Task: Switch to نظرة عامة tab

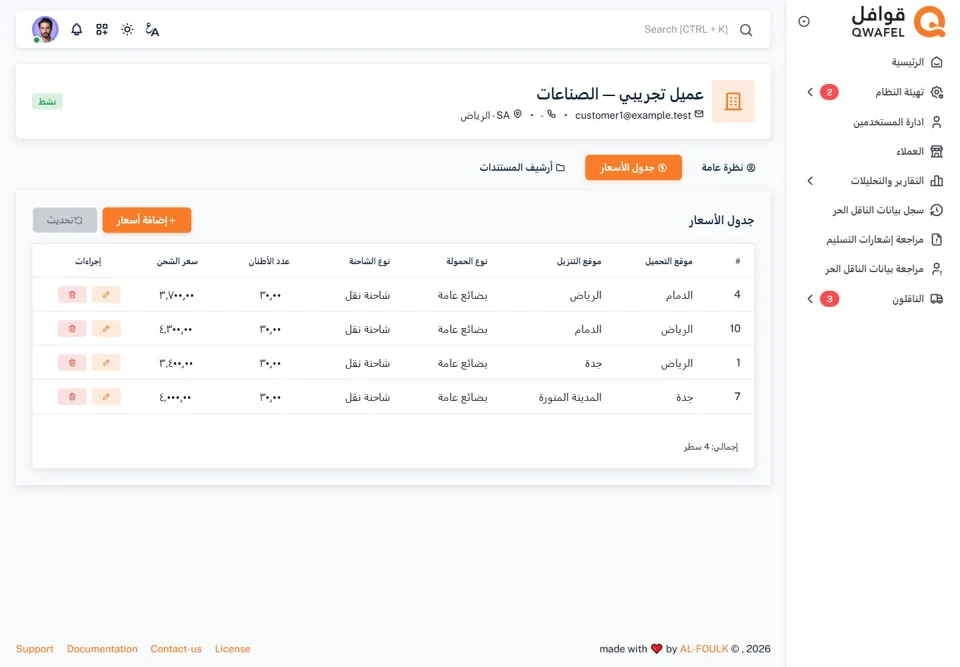Action: tap(729, 168)
